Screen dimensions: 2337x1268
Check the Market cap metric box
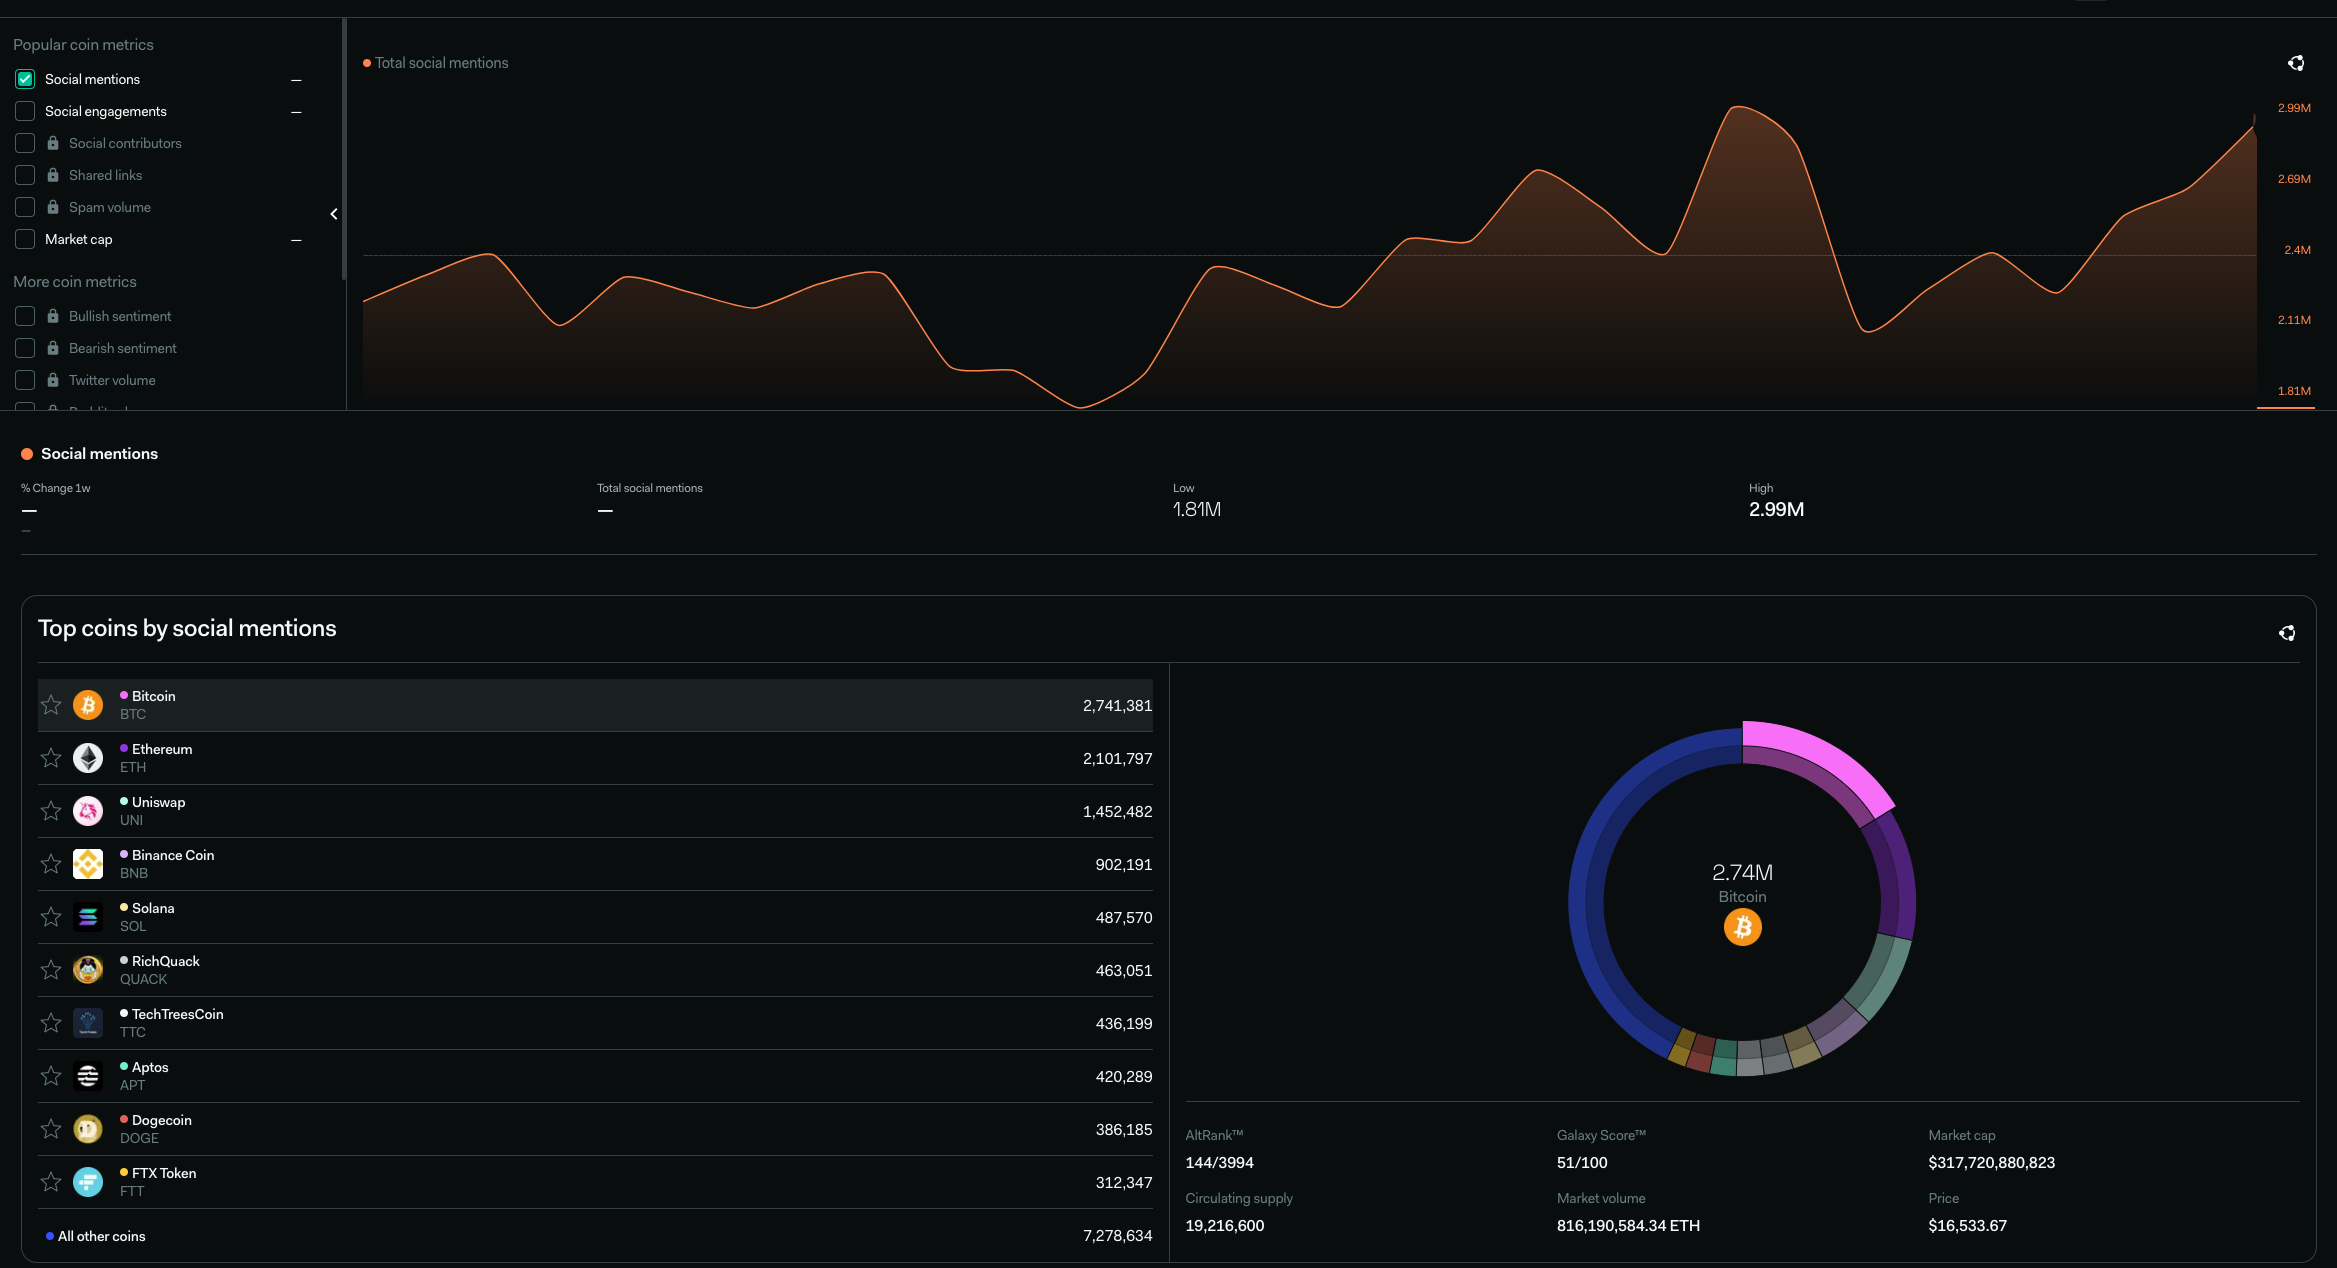click(x=25, y=239)
